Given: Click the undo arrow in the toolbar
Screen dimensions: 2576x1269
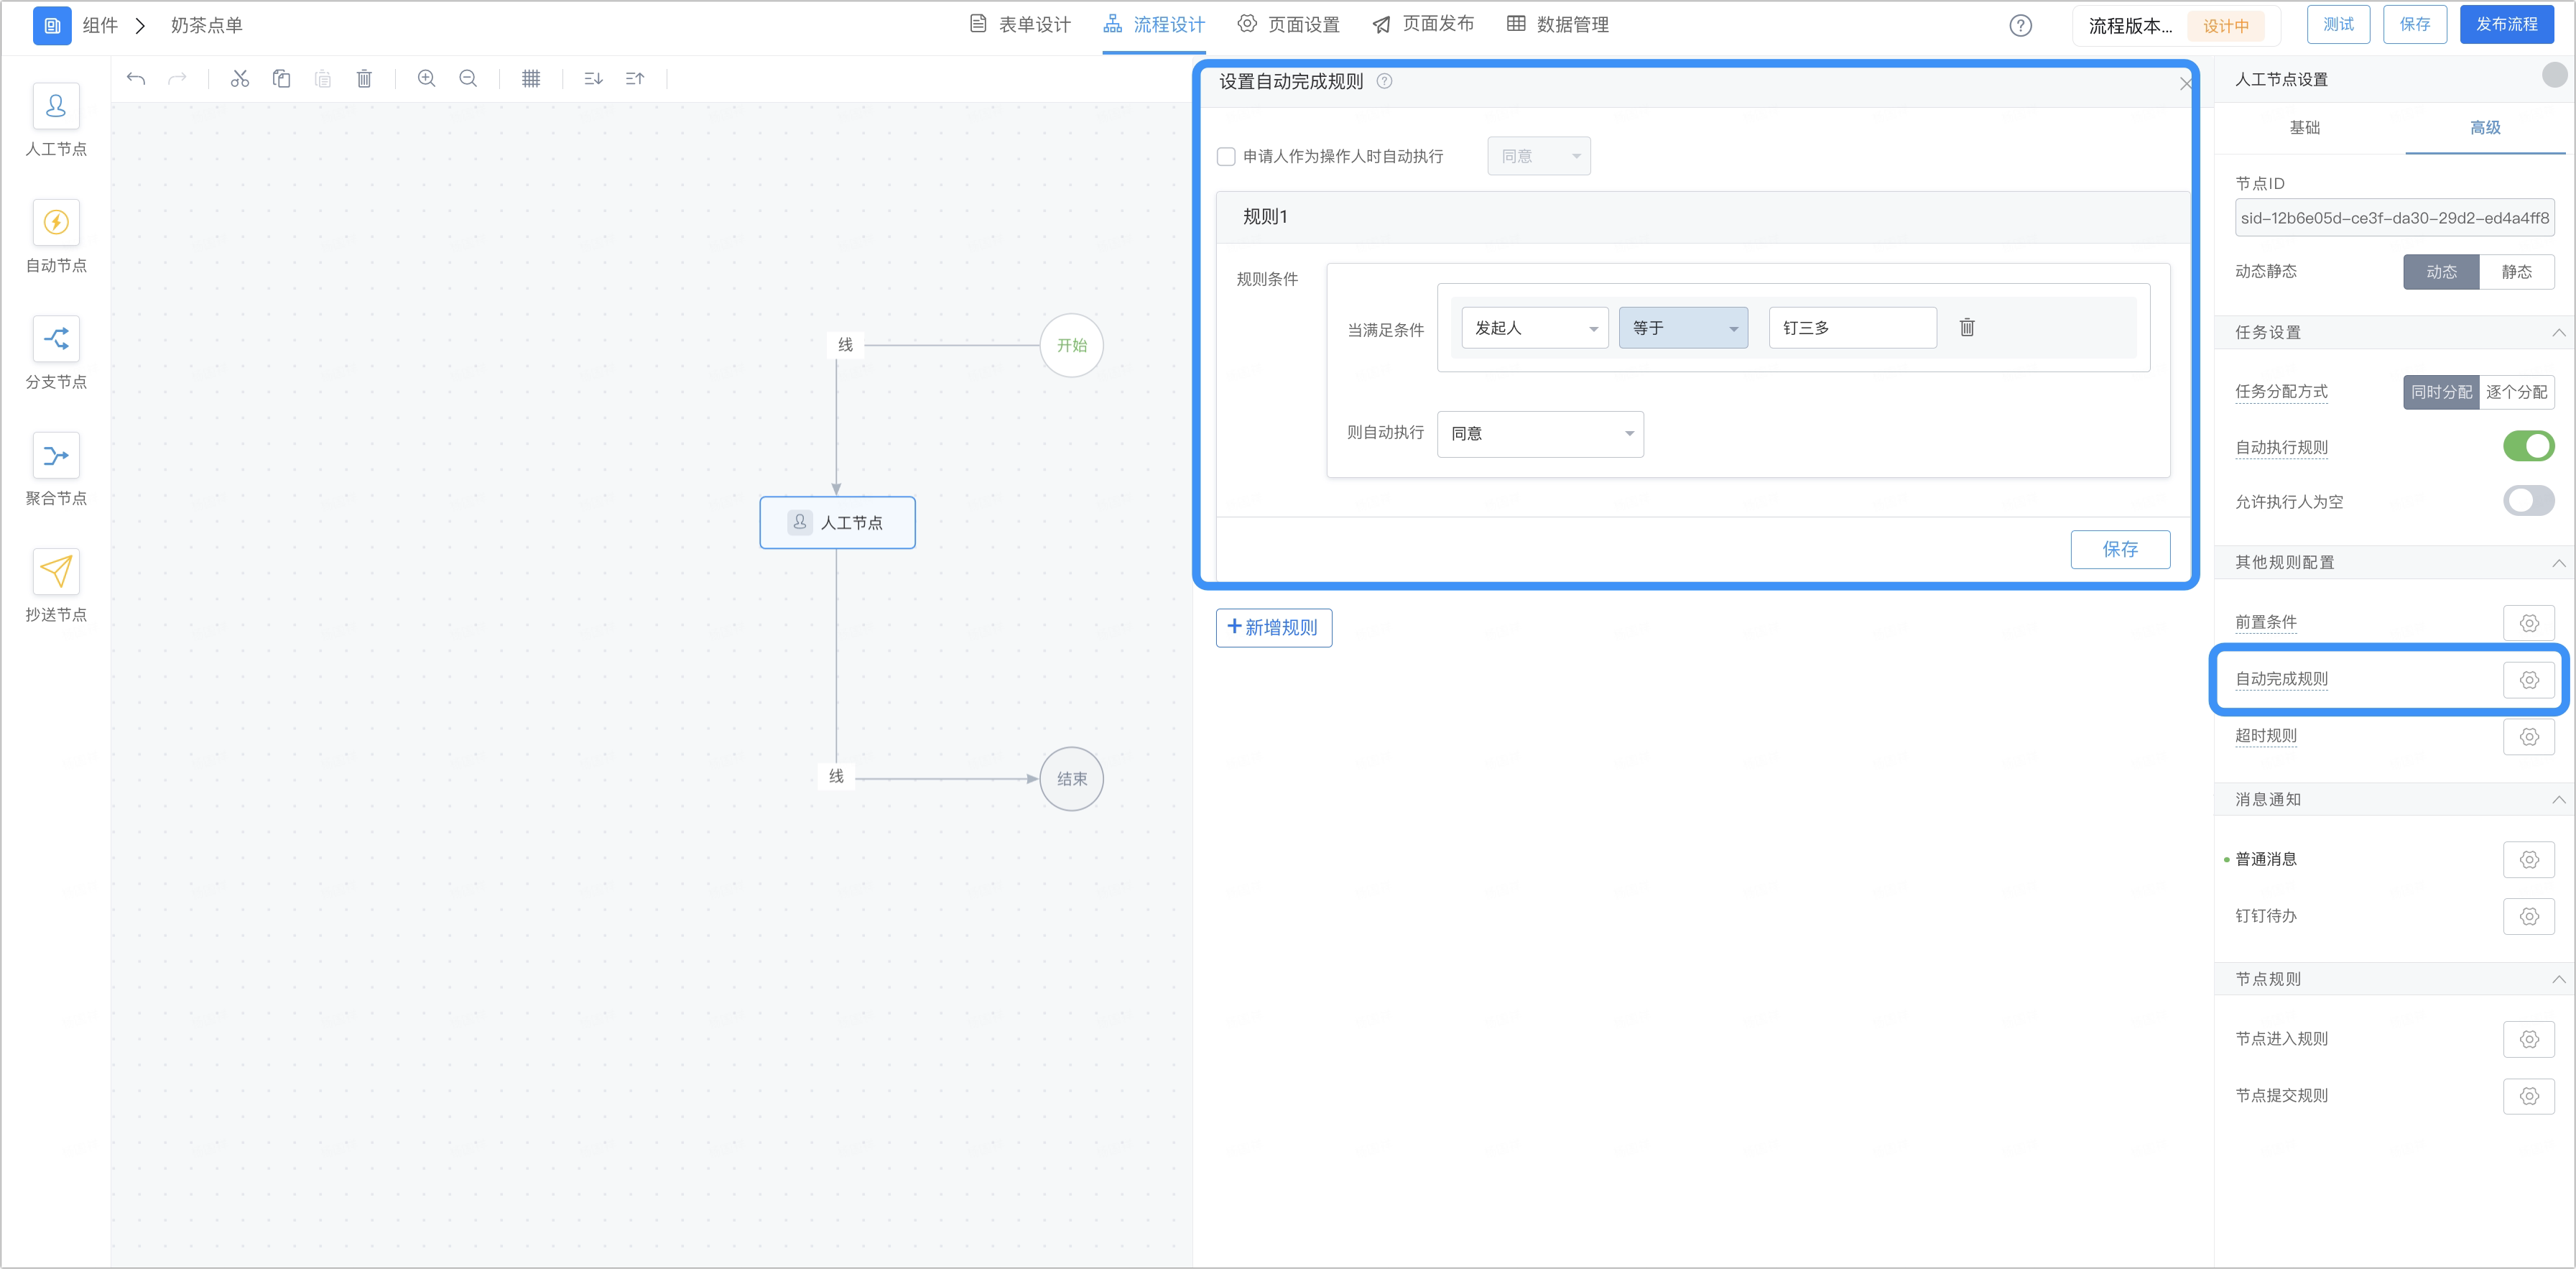Looking at the screenshot, I should coord(136,78).
